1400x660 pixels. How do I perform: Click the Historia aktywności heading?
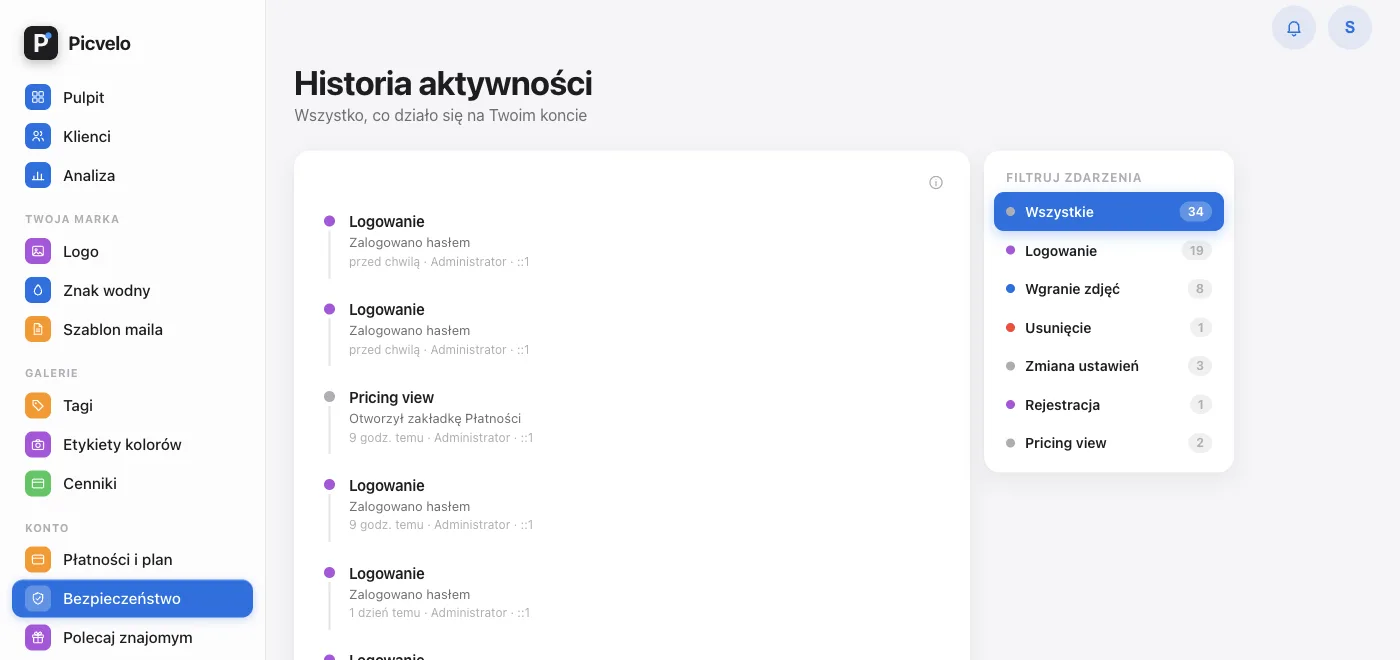pos(443,83)
